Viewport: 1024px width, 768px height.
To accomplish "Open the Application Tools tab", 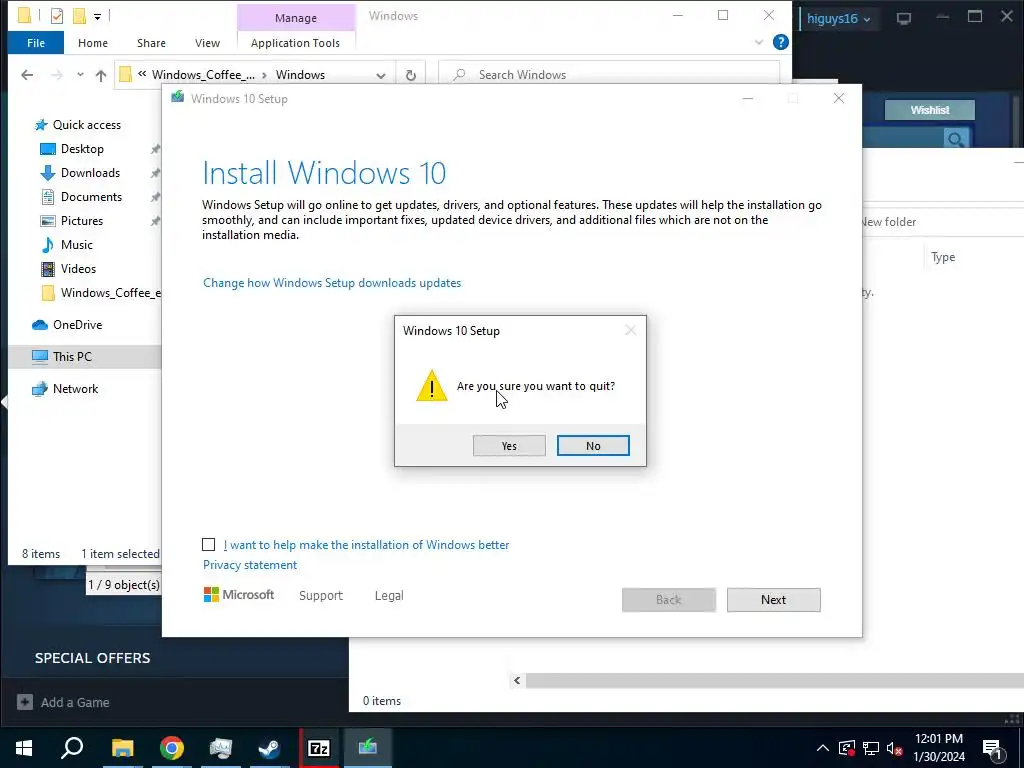I will click(x=295, y=43).
